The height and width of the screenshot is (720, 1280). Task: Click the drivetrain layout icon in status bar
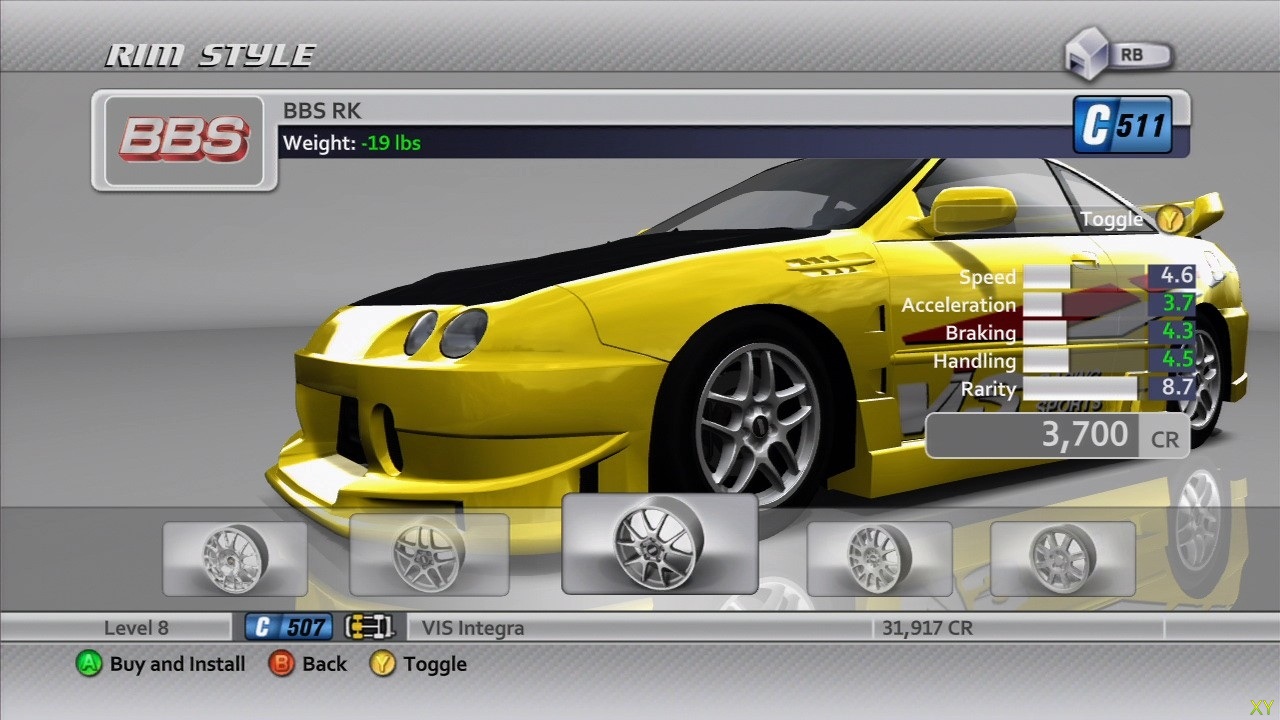[x=369, y=628]
